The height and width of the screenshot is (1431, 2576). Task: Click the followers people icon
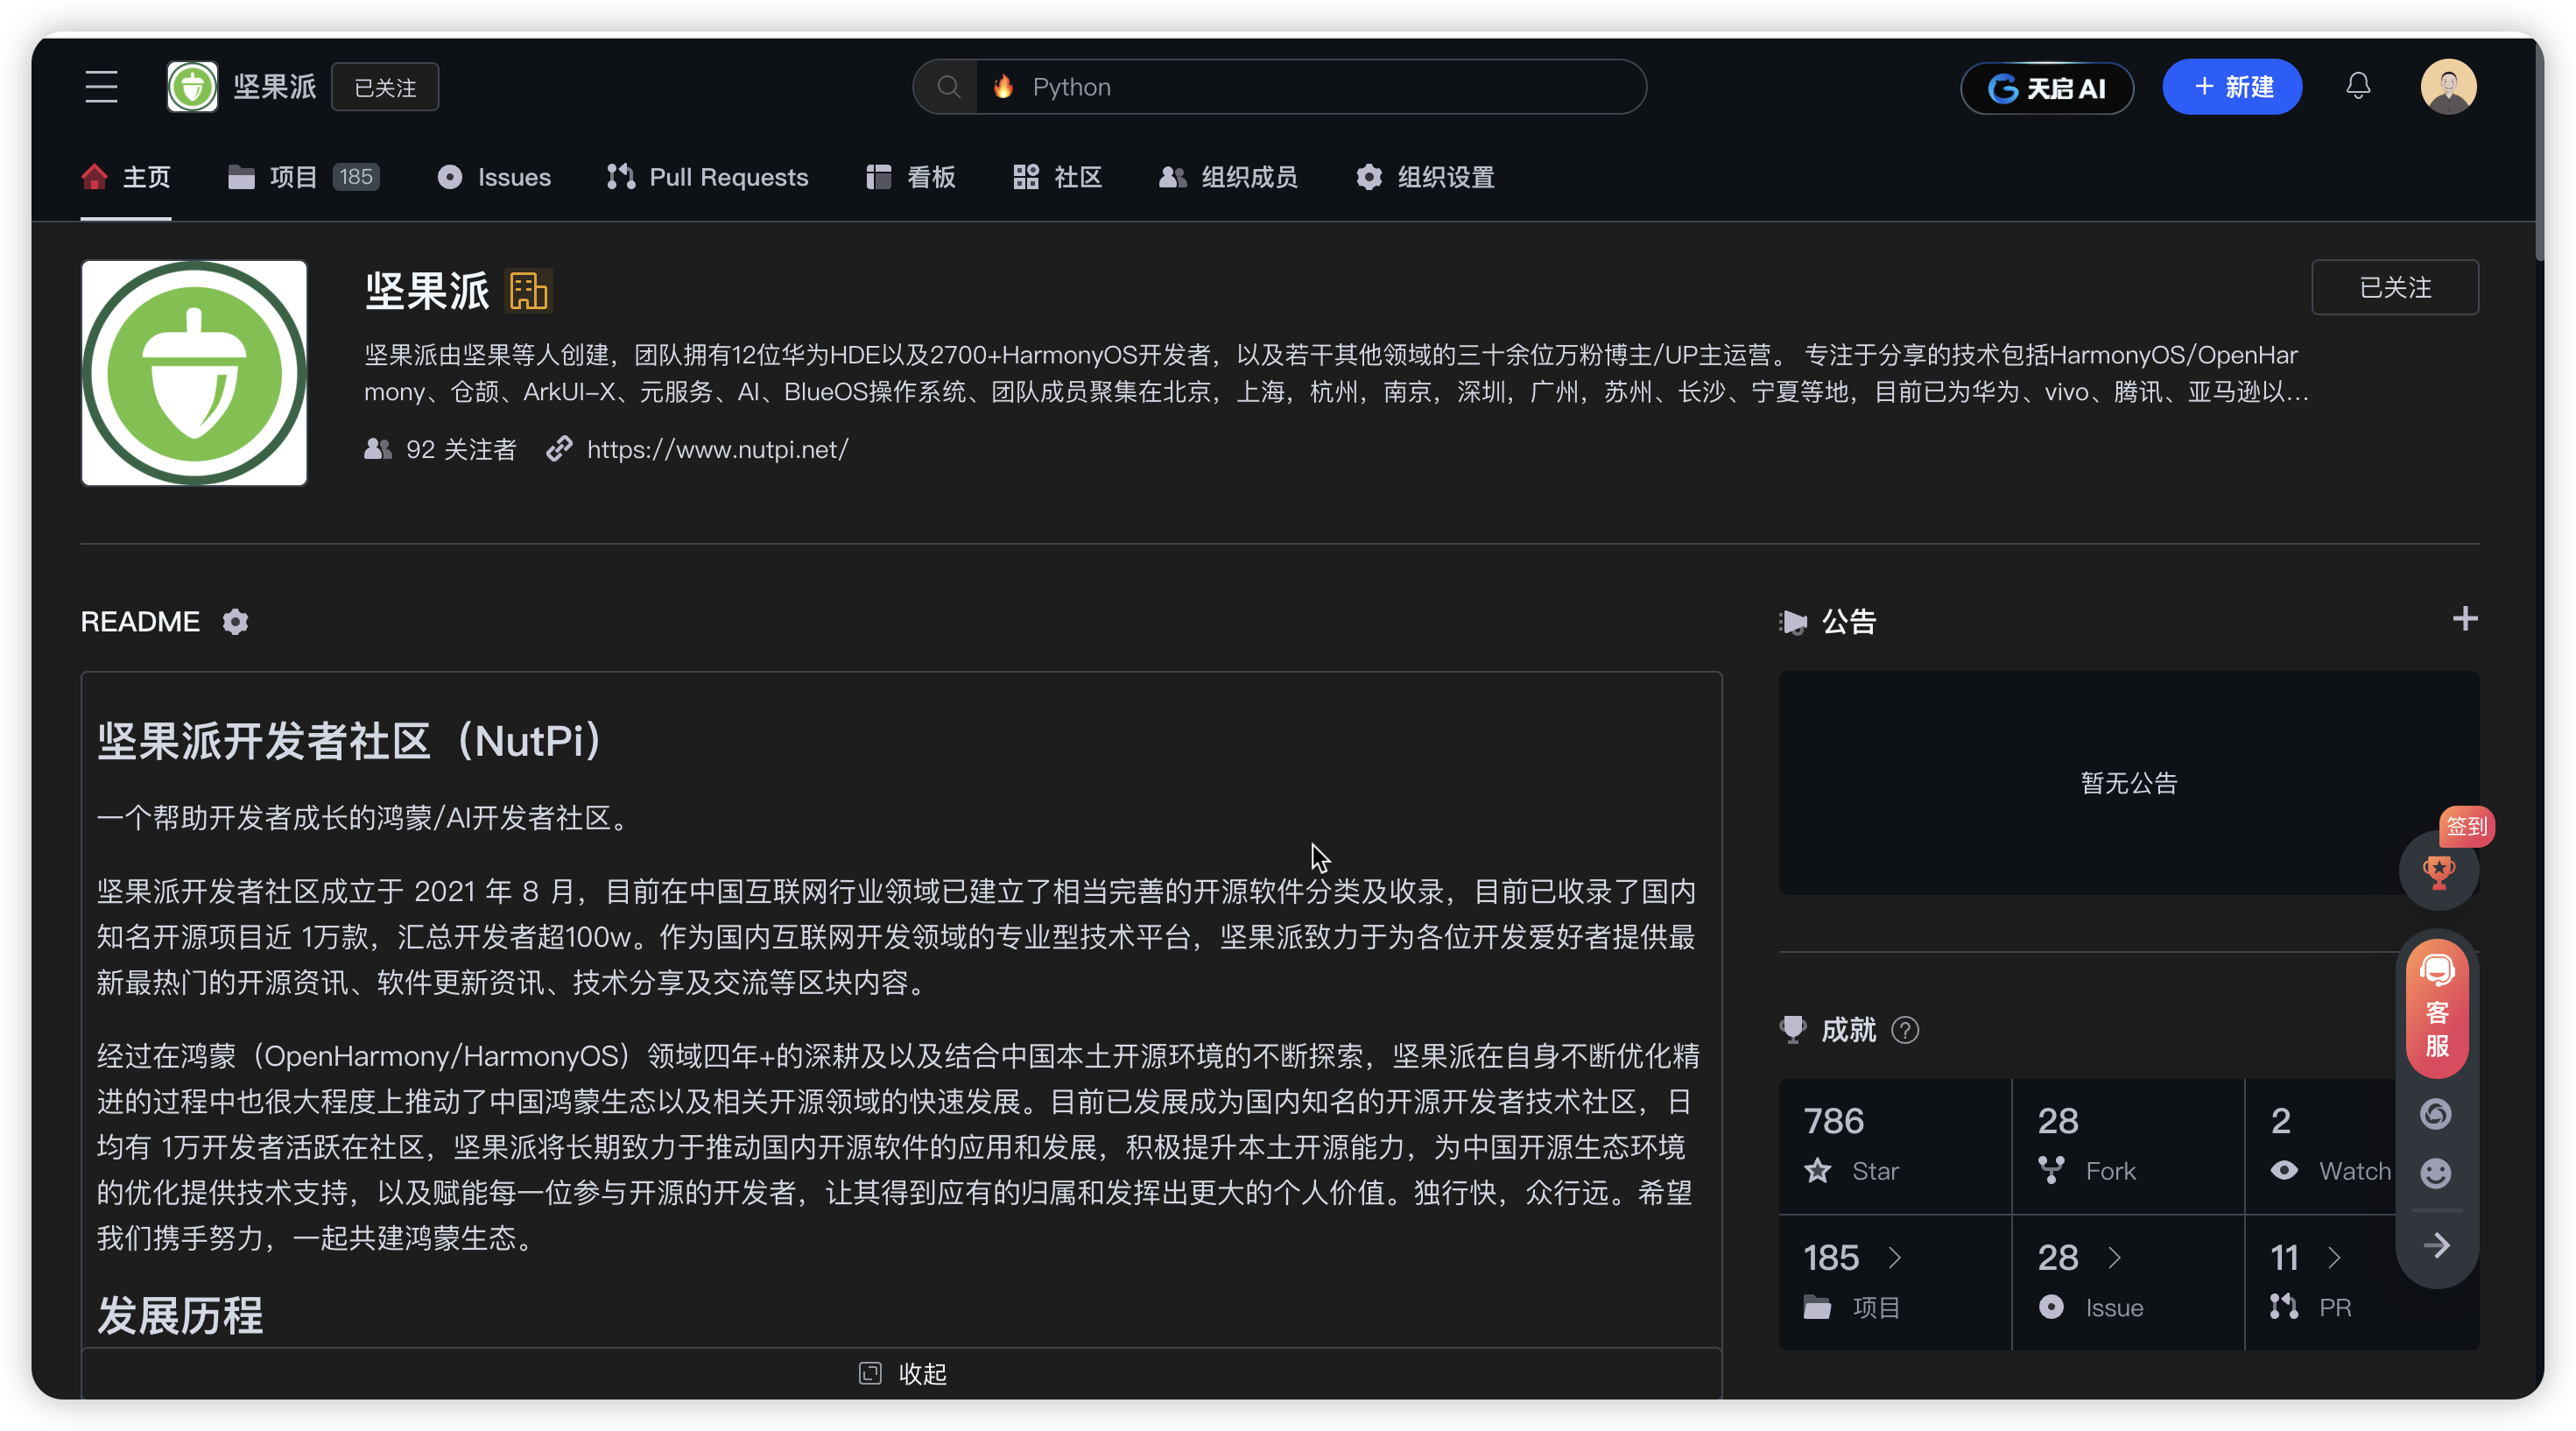[x=377, y=449]
